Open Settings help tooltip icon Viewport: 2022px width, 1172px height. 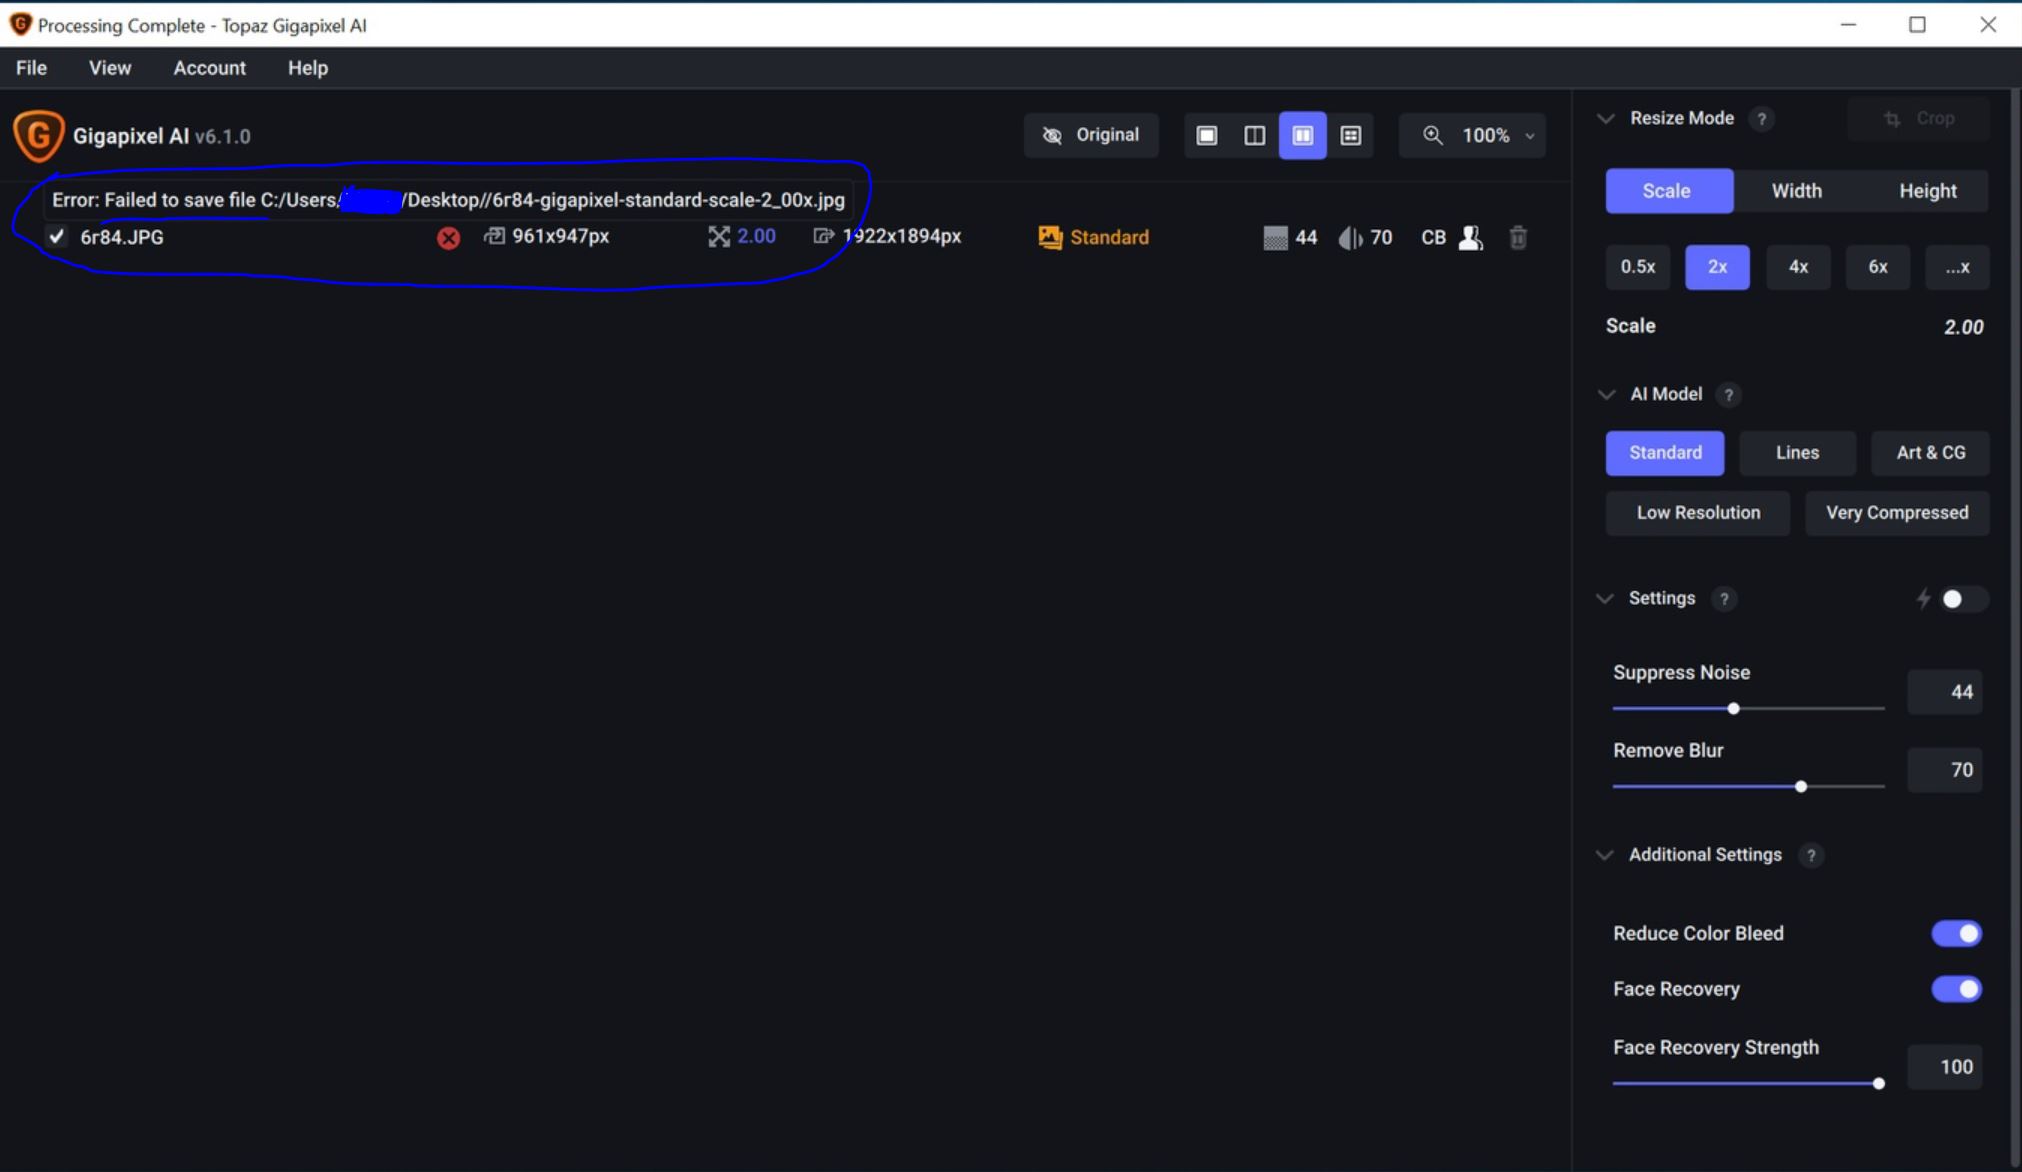[1723, 599]
